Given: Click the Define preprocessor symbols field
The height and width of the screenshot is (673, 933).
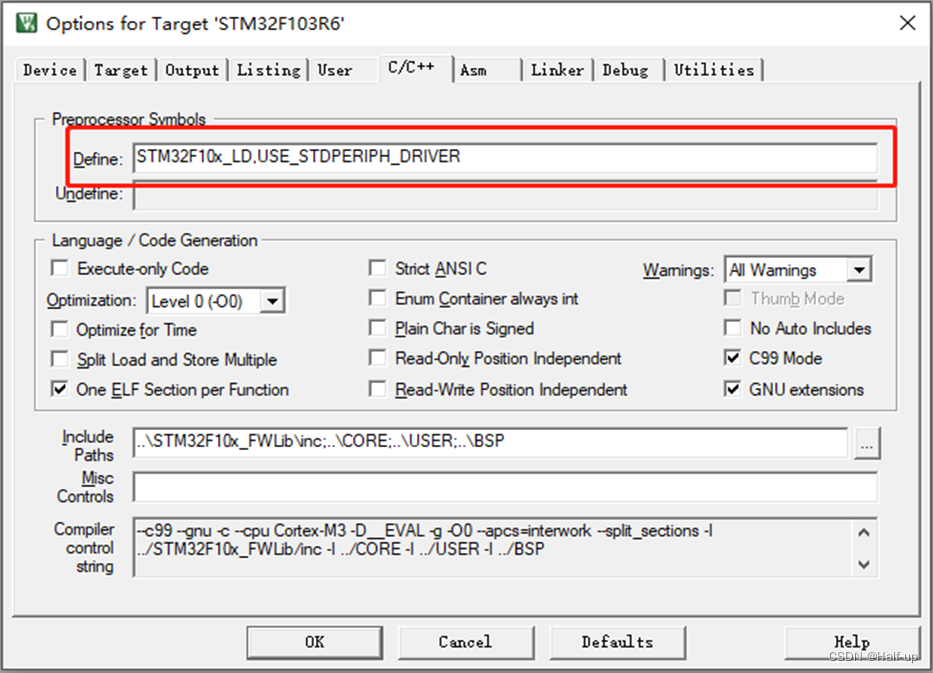Looking at the screenshot, I should coord(505,157).
